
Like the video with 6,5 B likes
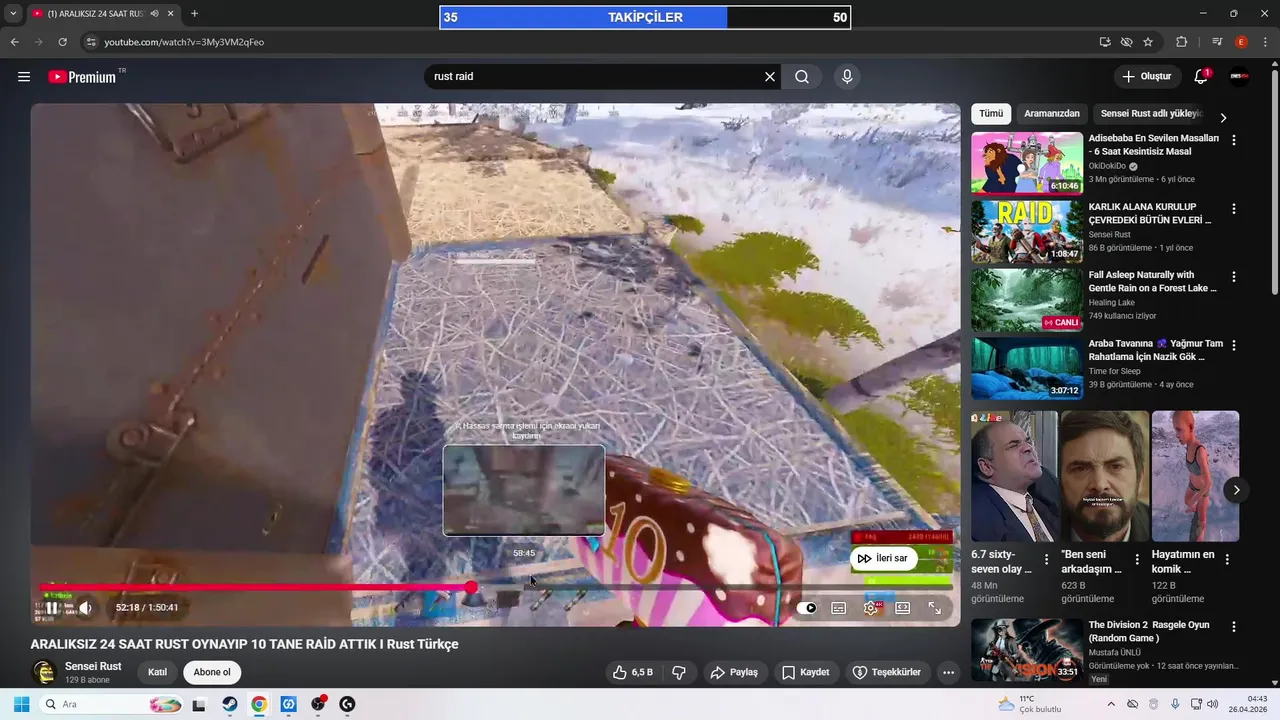[633, 672]
